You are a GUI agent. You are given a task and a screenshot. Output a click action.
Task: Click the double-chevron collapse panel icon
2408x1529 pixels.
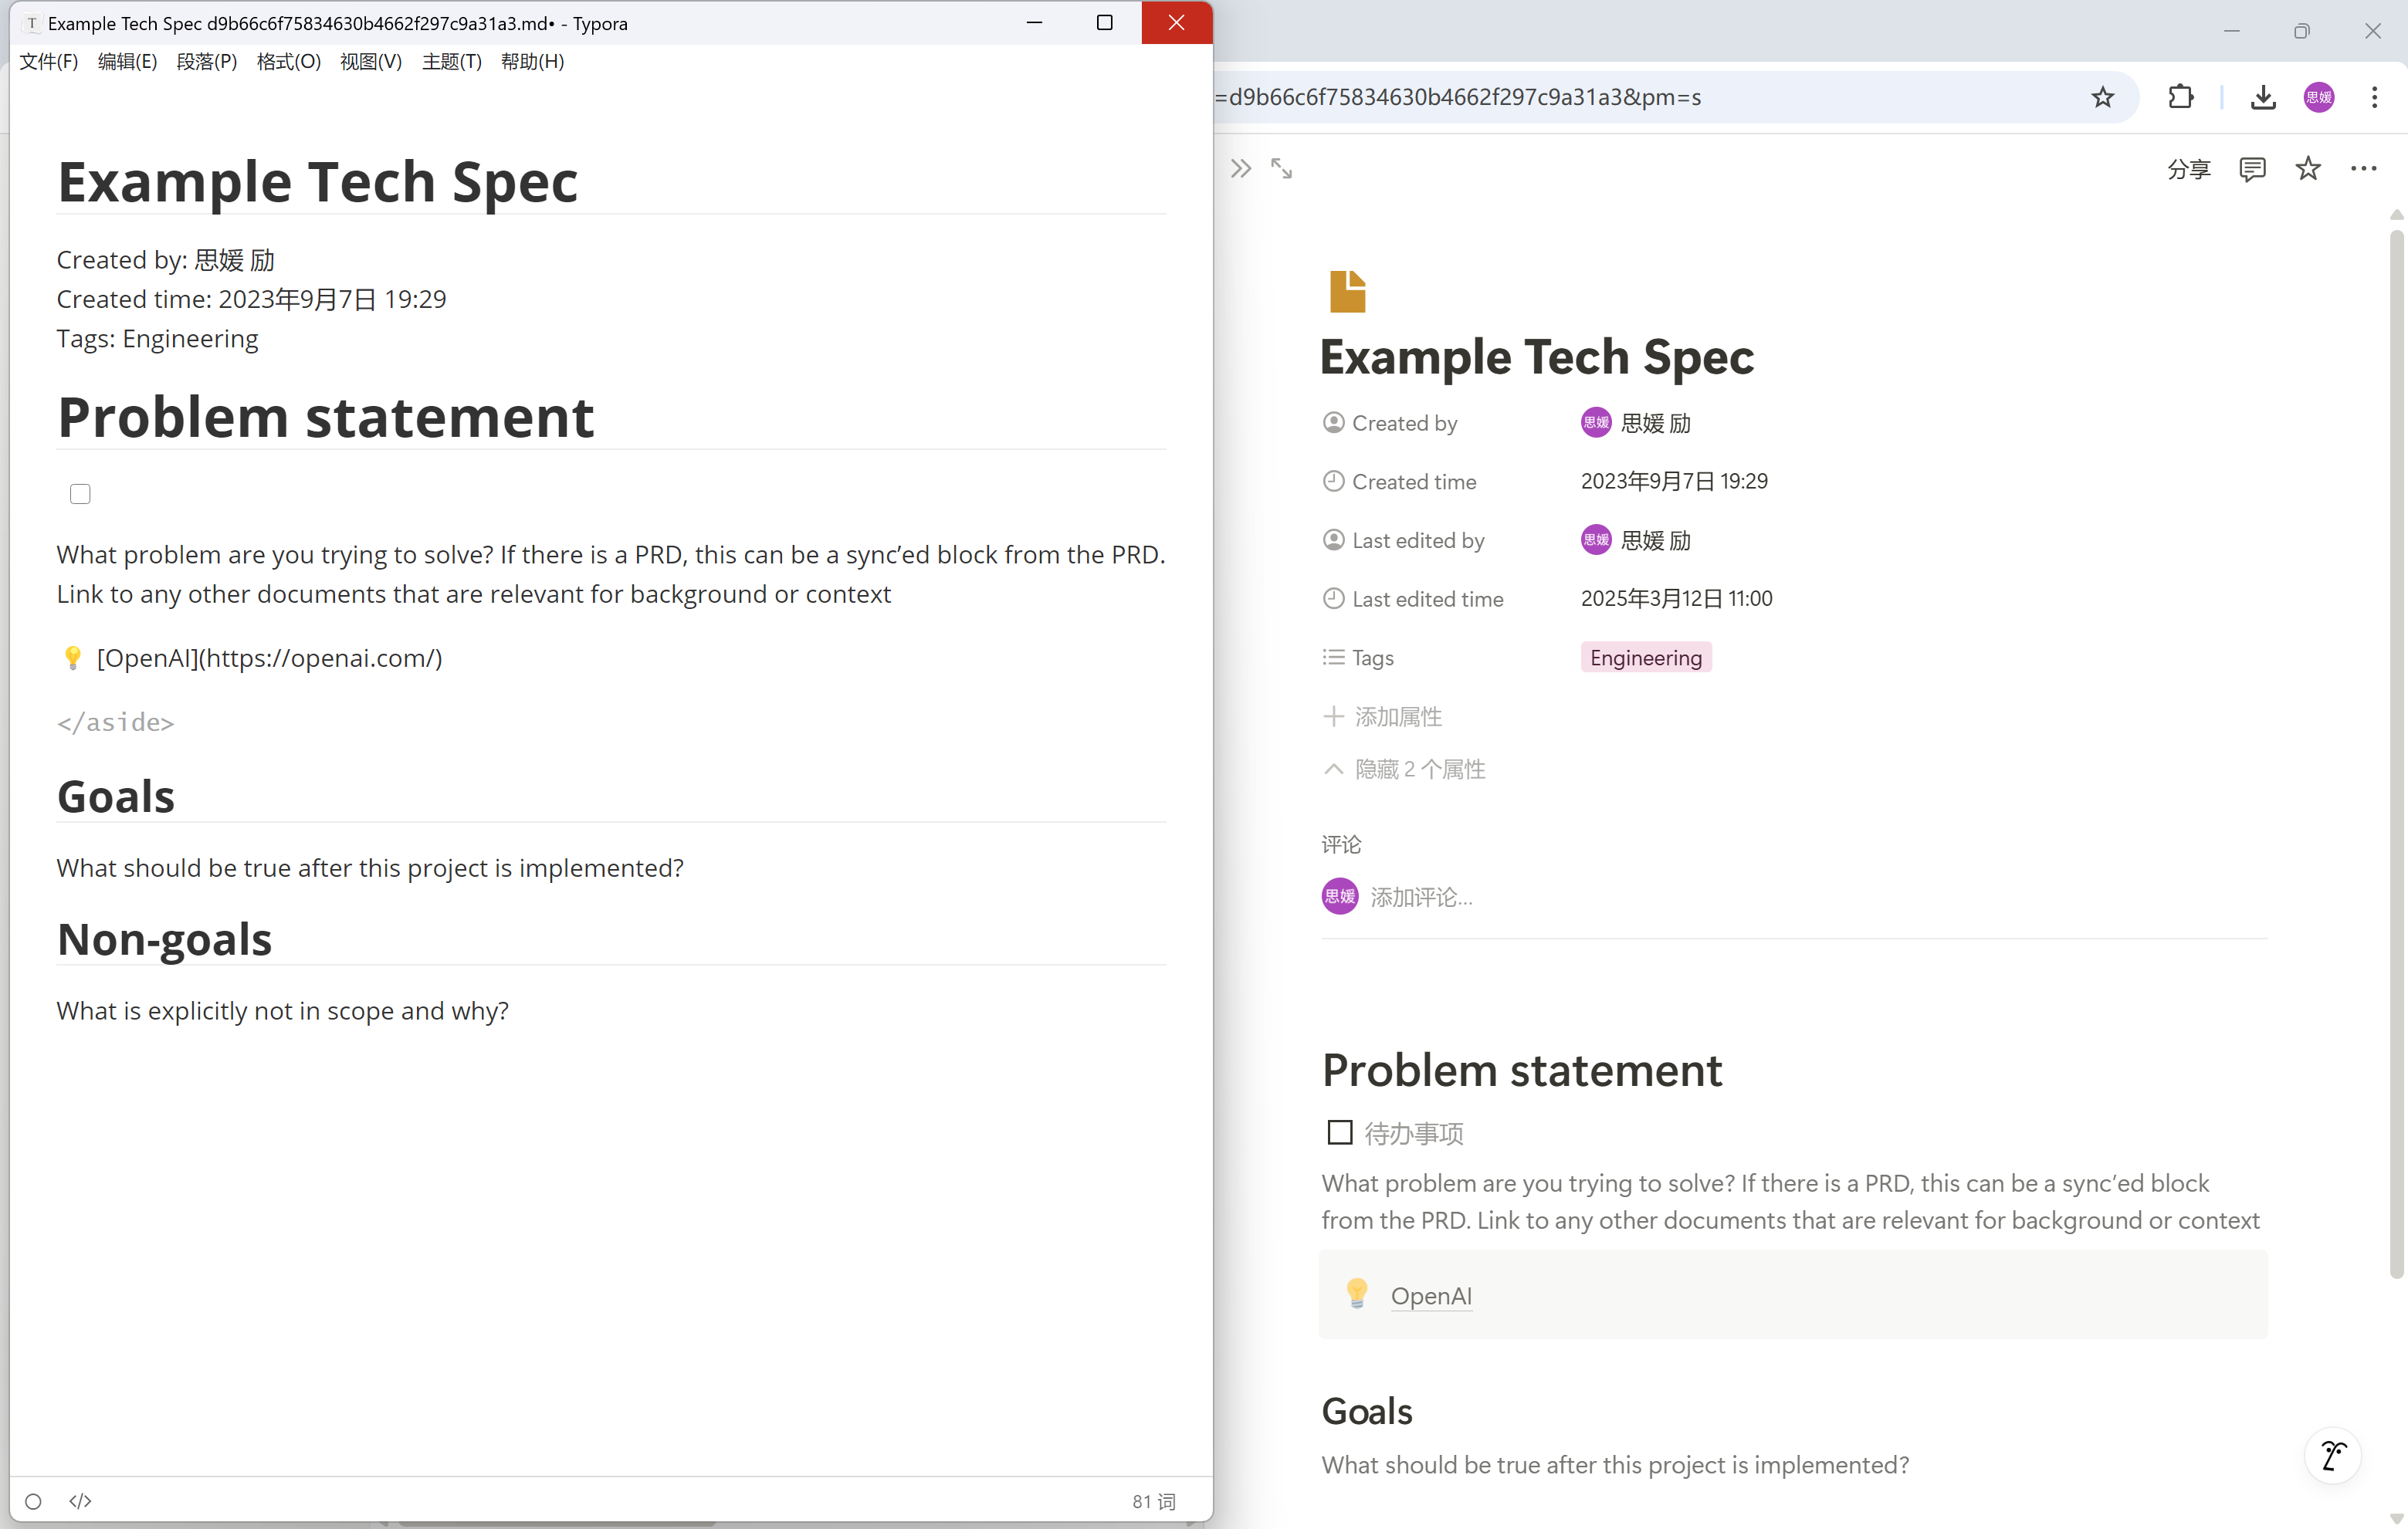pos(1240,169)
